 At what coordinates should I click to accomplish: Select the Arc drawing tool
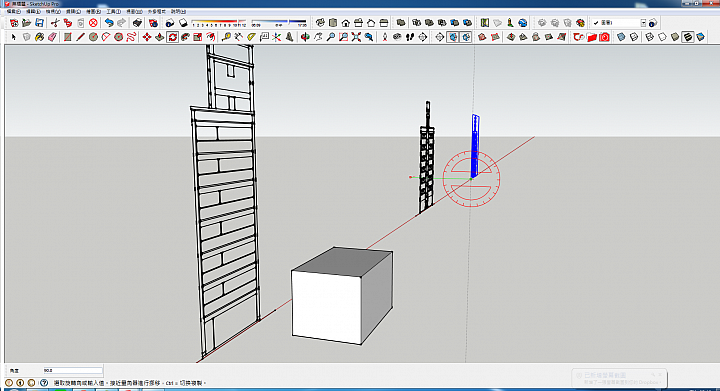(x=106, y=37)
